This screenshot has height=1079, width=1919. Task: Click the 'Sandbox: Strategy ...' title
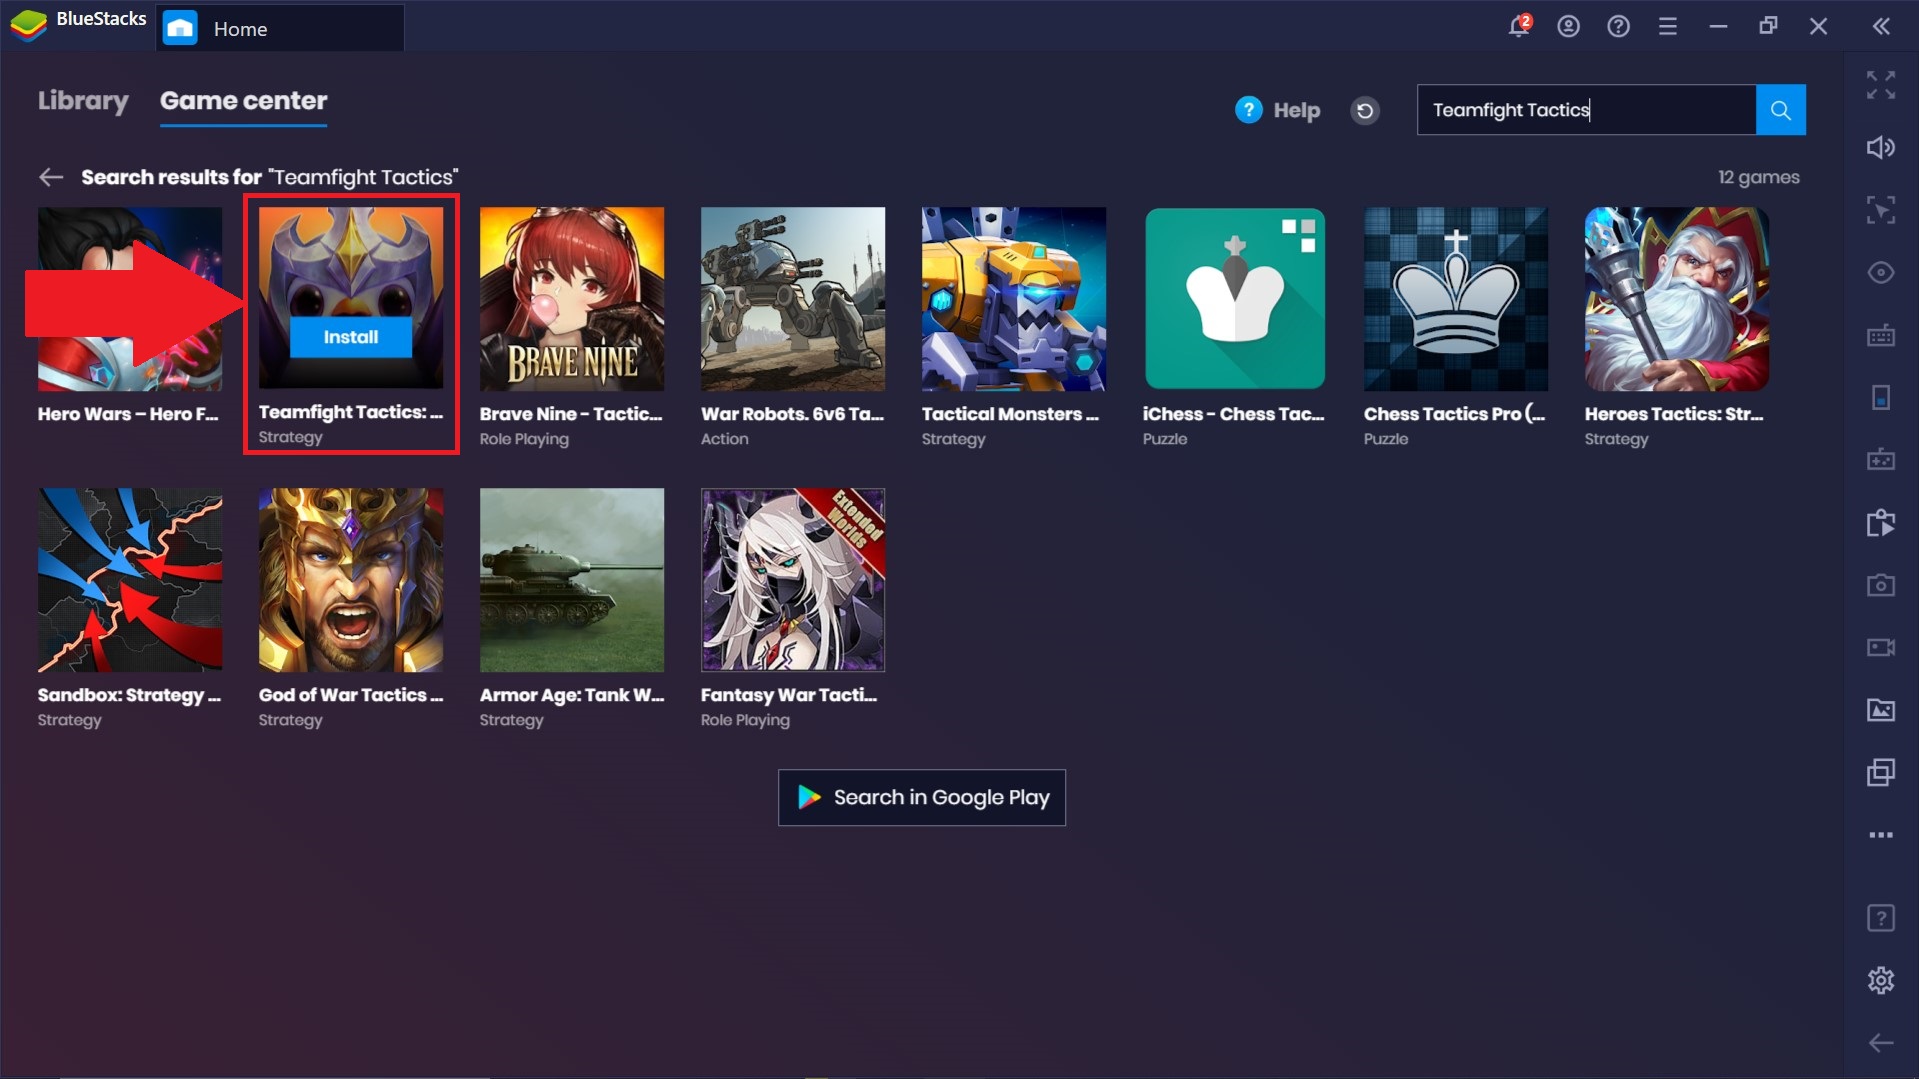(130, 695)
